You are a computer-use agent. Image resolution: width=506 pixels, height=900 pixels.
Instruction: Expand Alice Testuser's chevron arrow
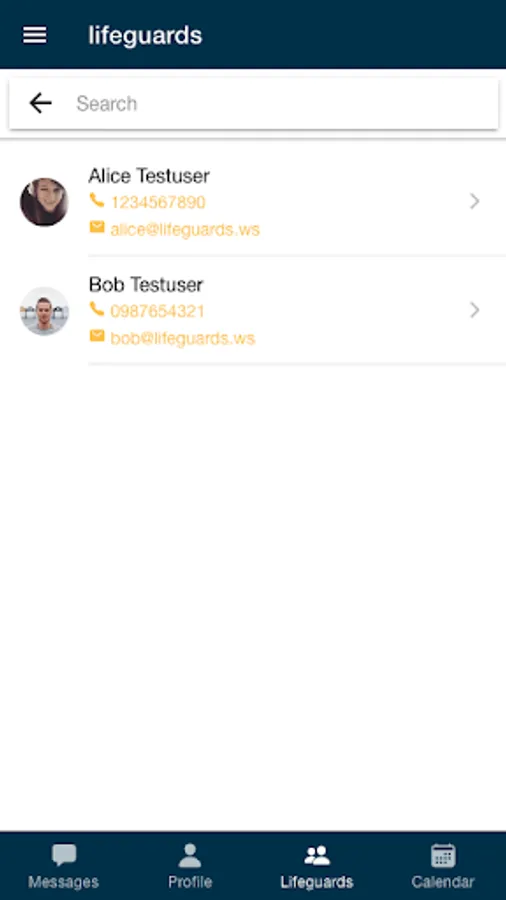474,201
